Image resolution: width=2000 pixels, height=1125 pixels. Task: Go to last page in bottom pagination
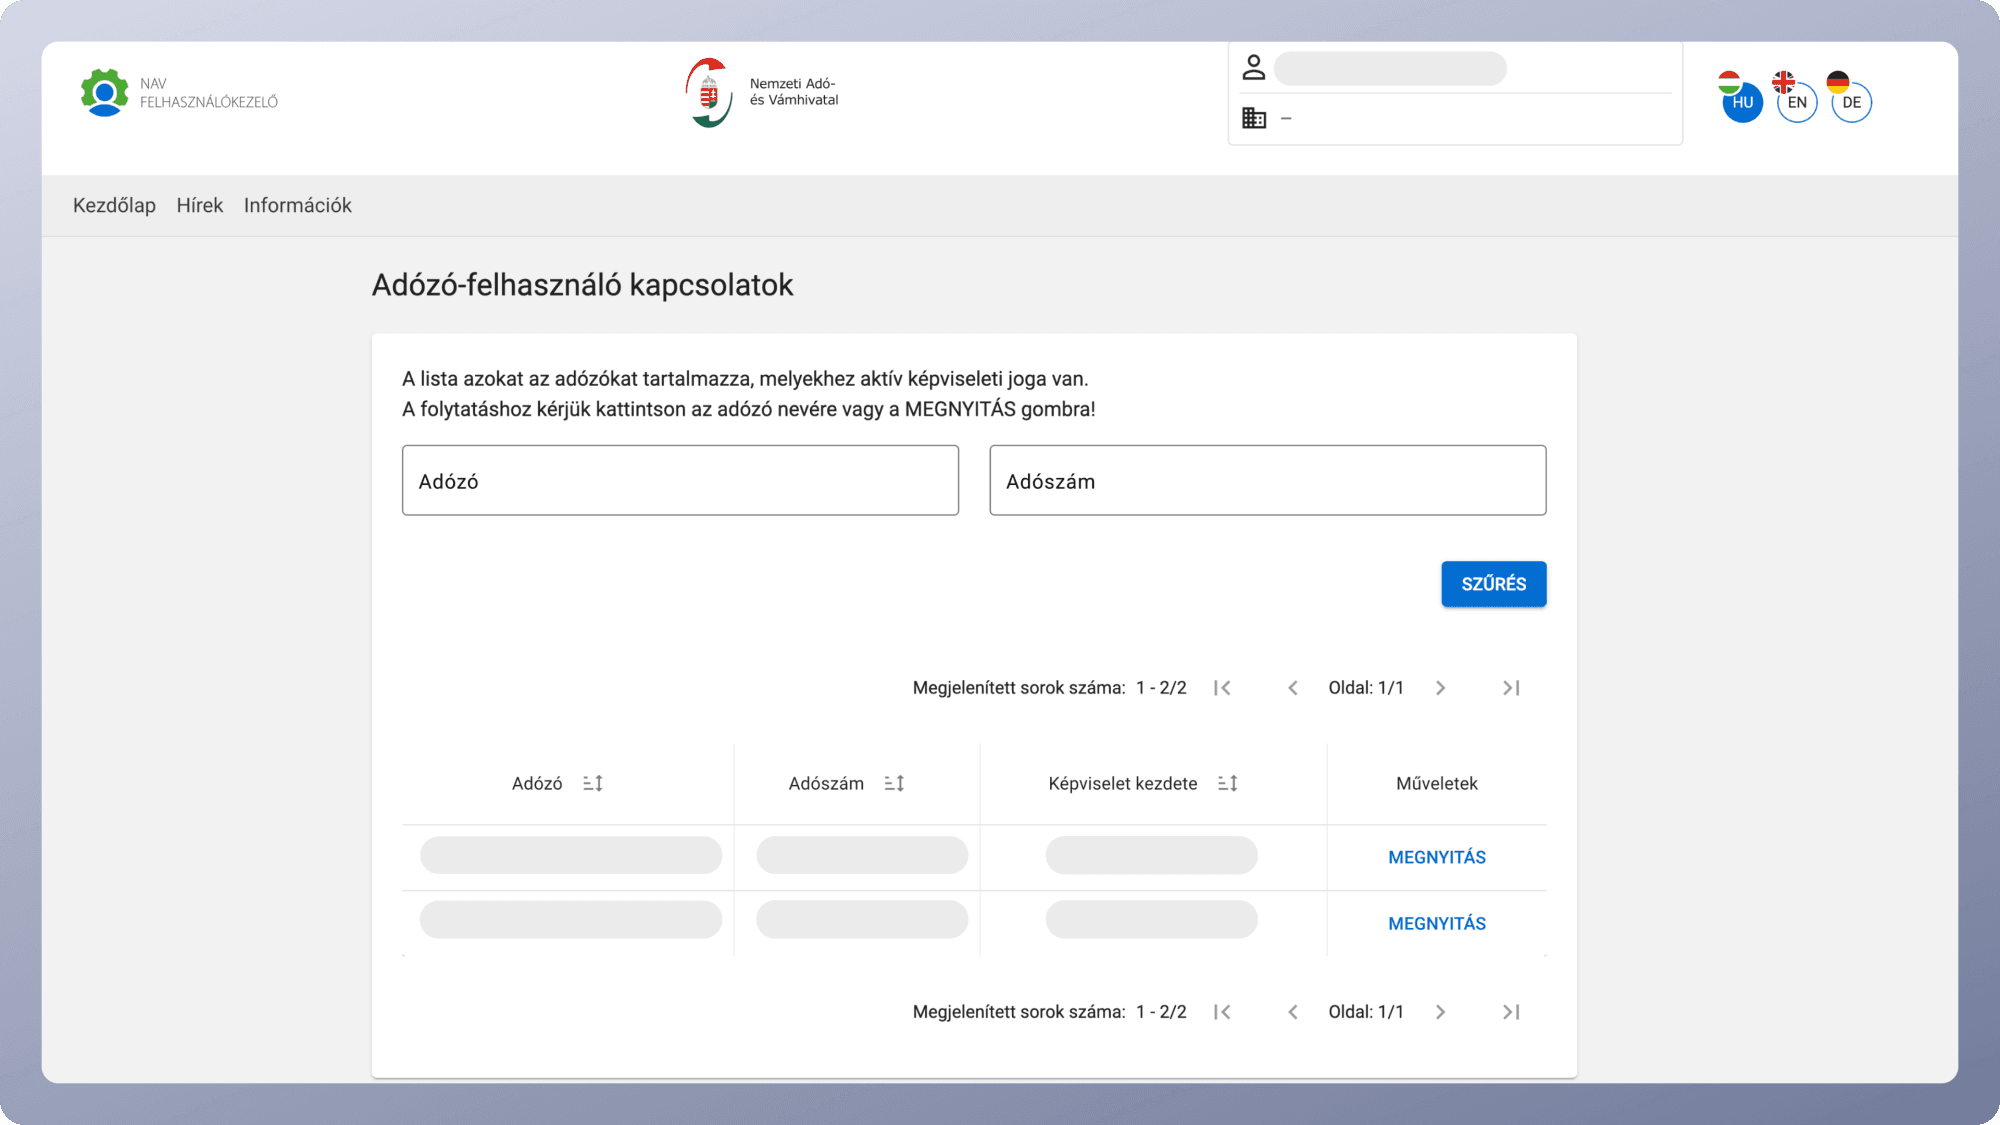click(1511, 1012)
